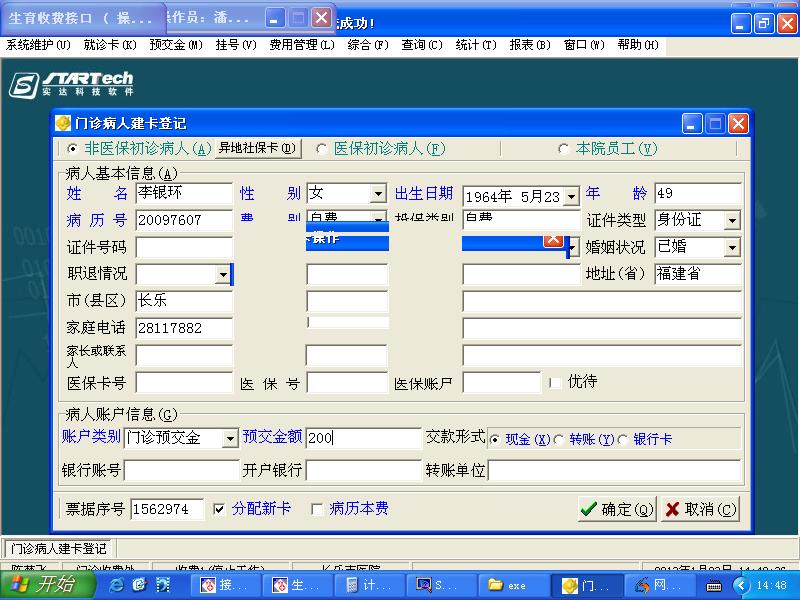Click the keyboard icon in system tray
The width and height of the screenshot is (800, 600).
click(x=713, y=586)
